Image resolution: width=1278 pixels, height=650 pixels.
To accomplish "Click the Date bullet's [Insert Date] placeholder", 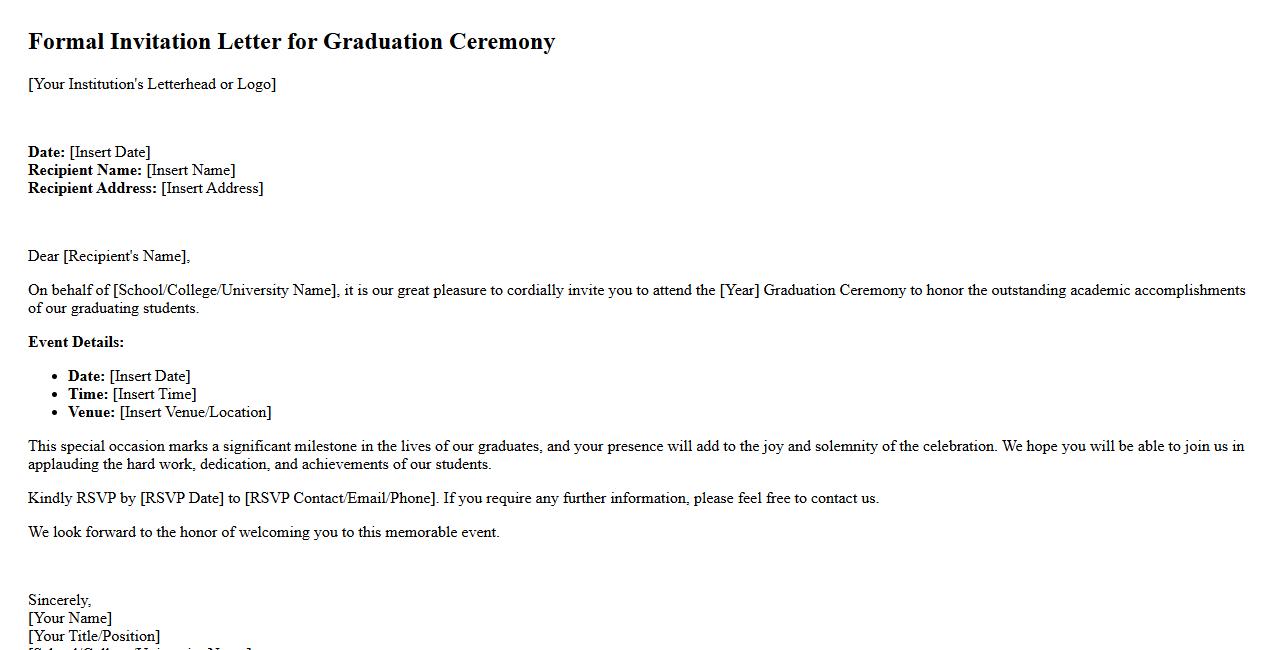I will point(150,376).
